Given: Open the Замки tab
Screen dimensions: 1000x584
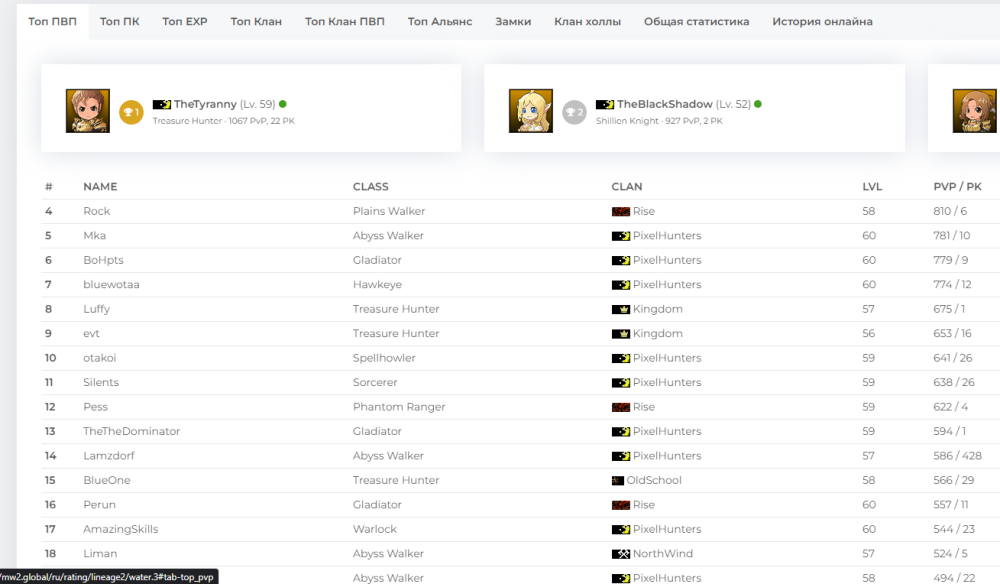Looking at the screenshot, I should (513, 21).
